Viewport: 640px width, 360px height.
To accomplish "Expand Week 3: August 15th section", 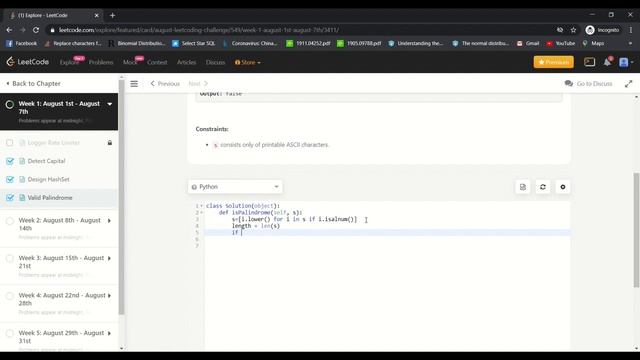I will (109, 258).
